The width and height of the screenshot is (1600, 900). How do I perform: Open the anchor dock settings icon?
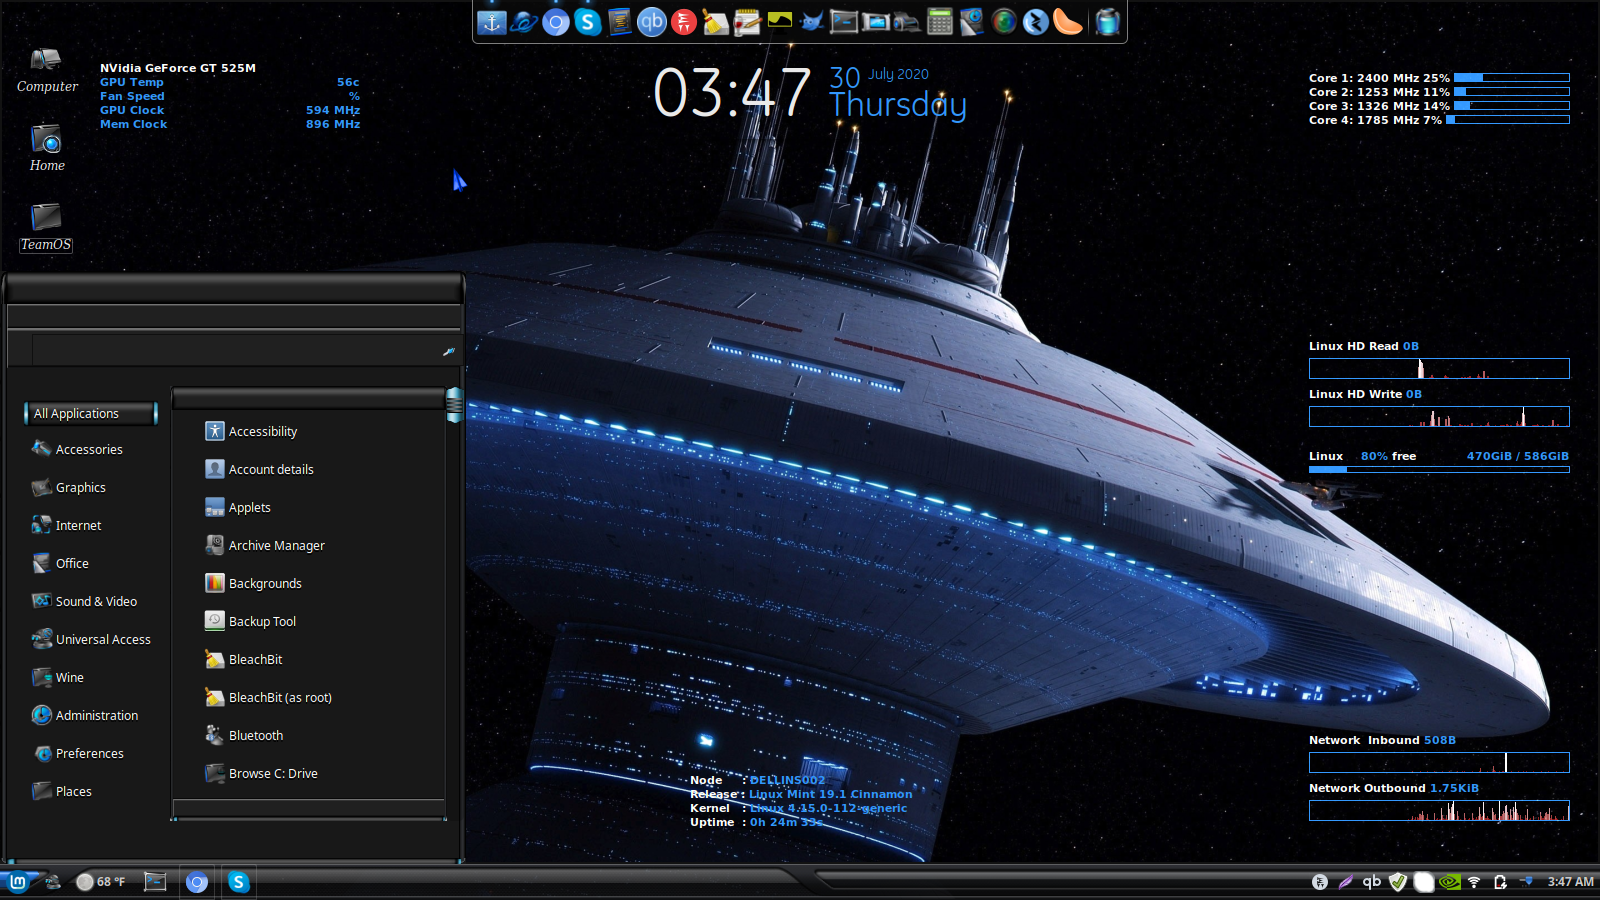coord(492,22)
